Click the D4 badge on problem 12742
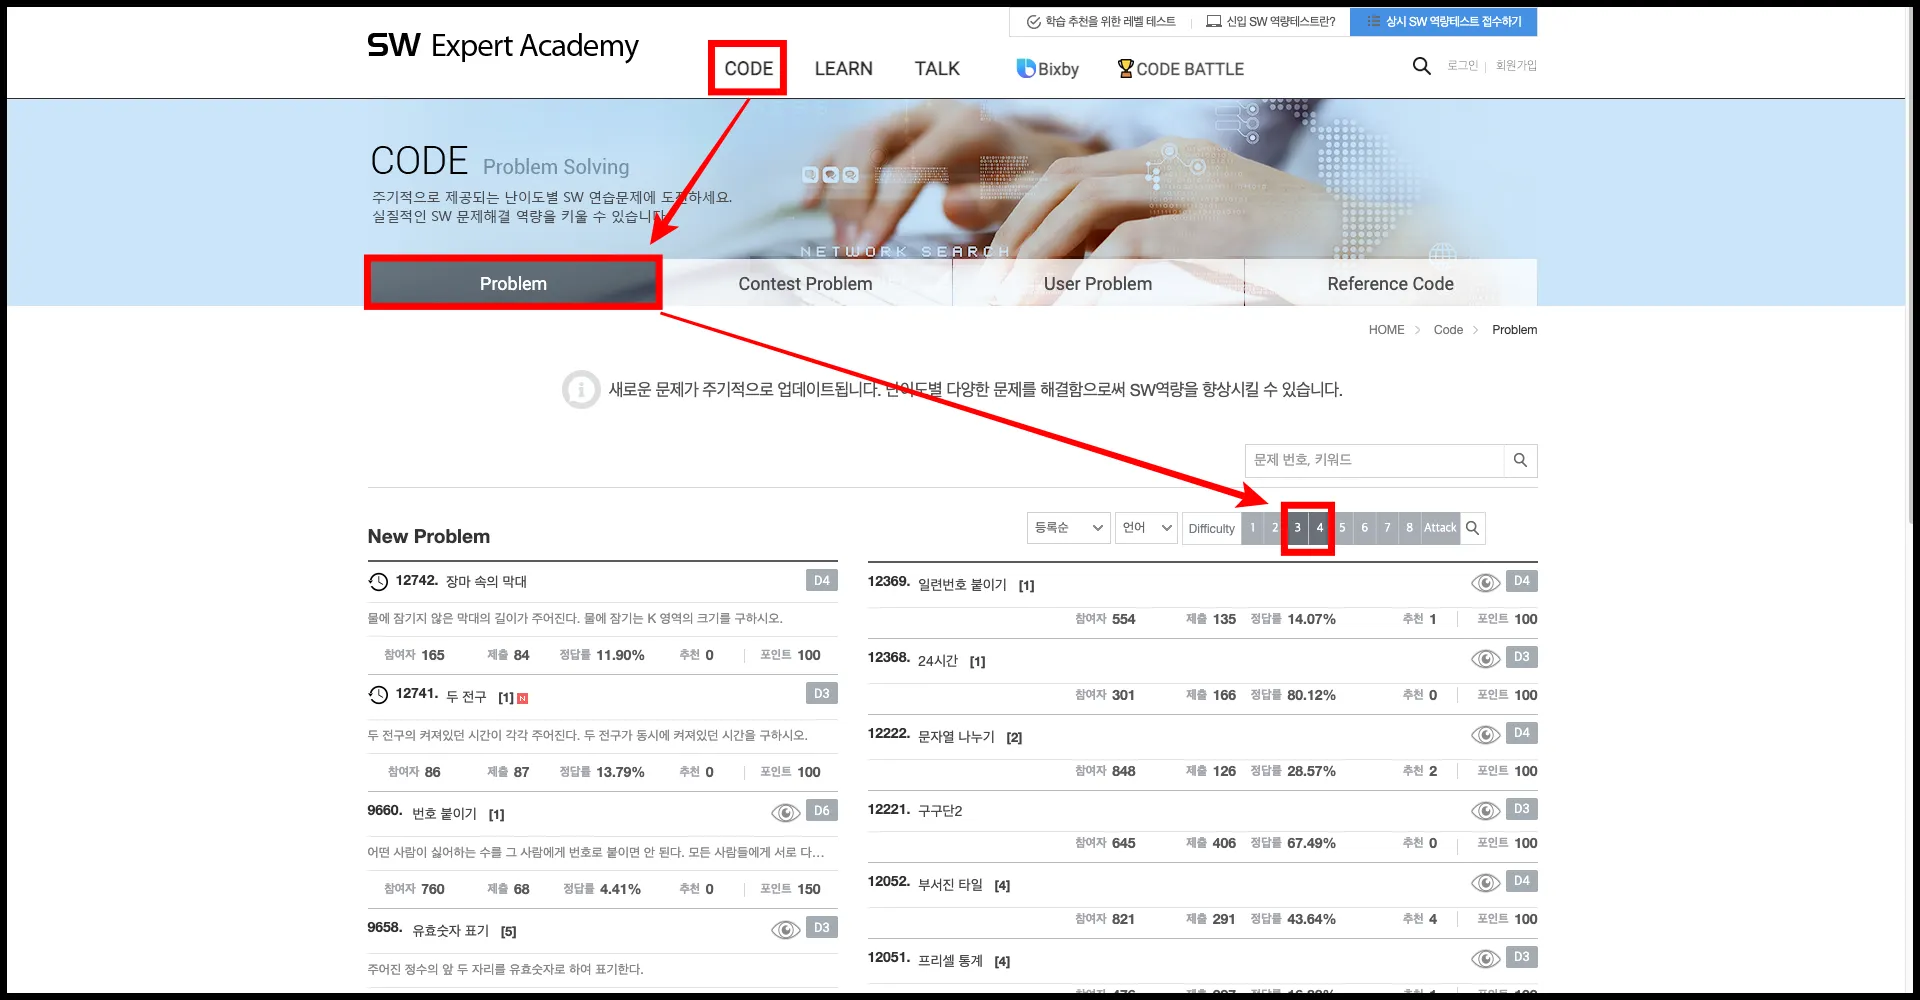The image size is (1920, 1000). point(822,581)
